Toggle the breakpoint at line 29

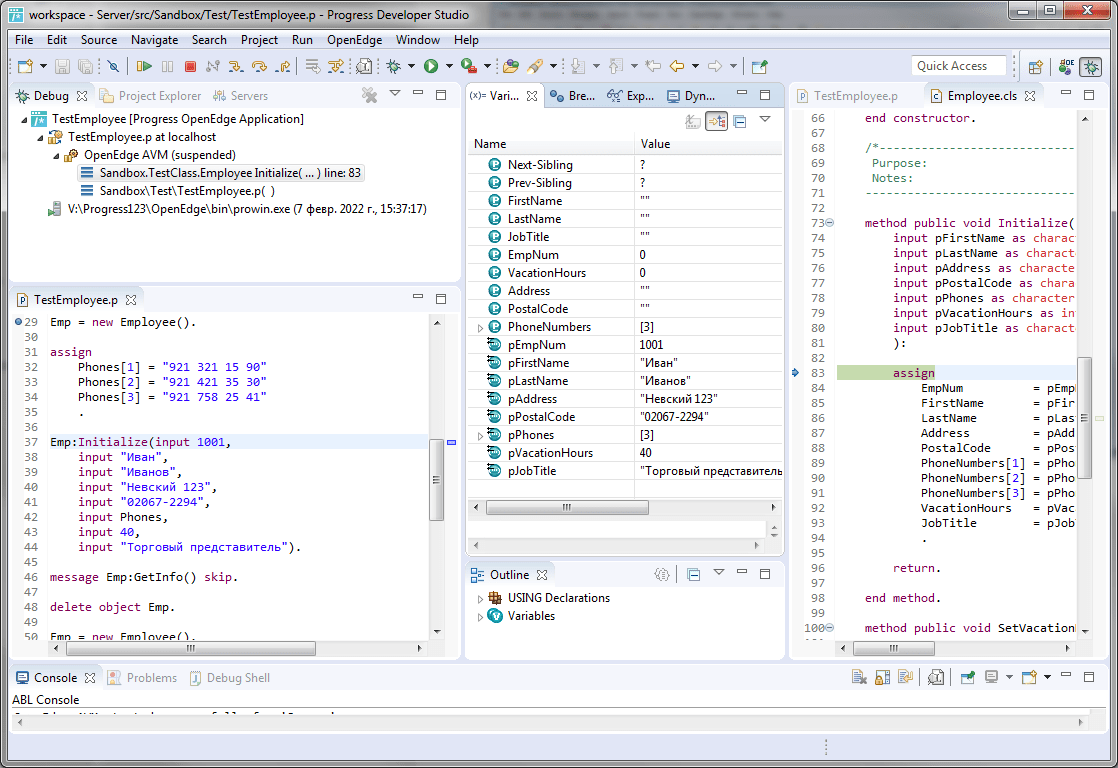click(x=19, y=322)
